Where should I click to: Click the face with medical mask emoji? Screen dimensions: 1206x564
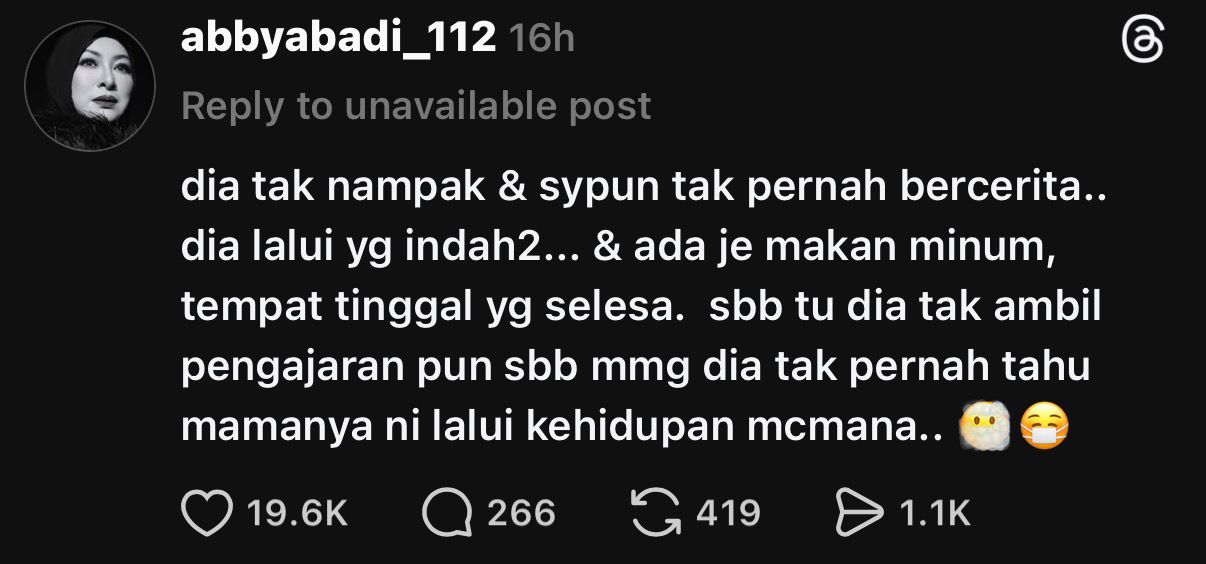(x=1045, y=426)
